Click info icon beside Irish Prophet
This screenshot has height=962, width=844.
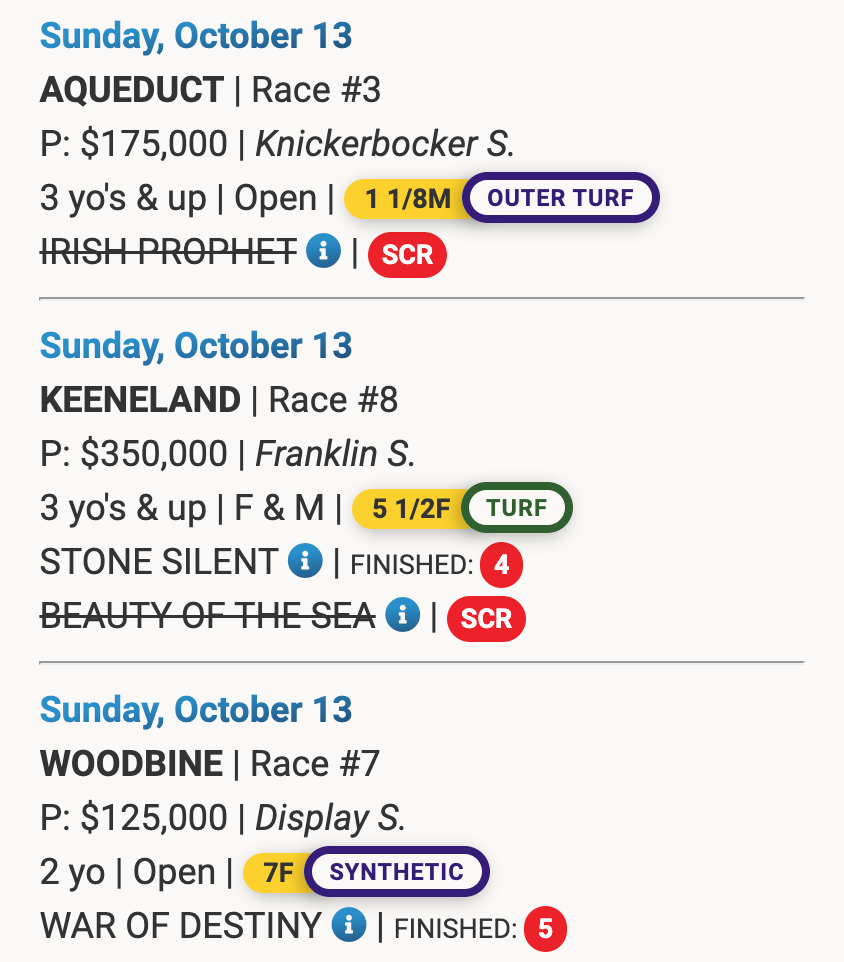[323, 252]
